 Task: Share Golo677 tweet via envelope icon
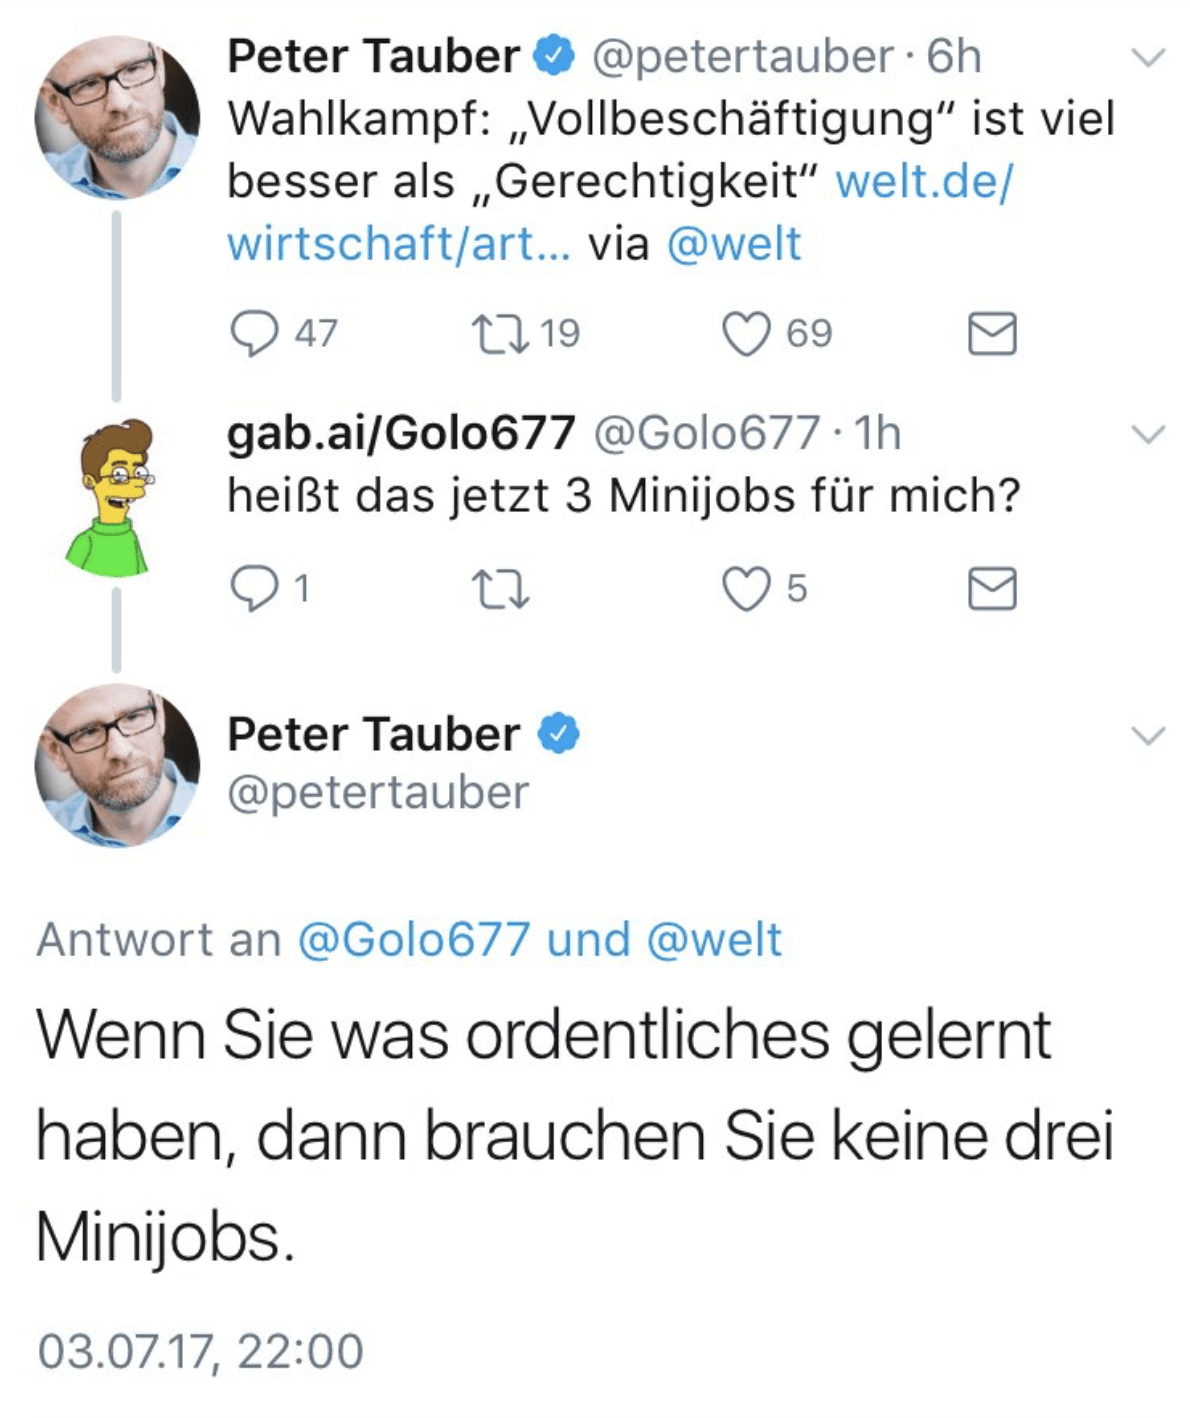tap(992, 589)
